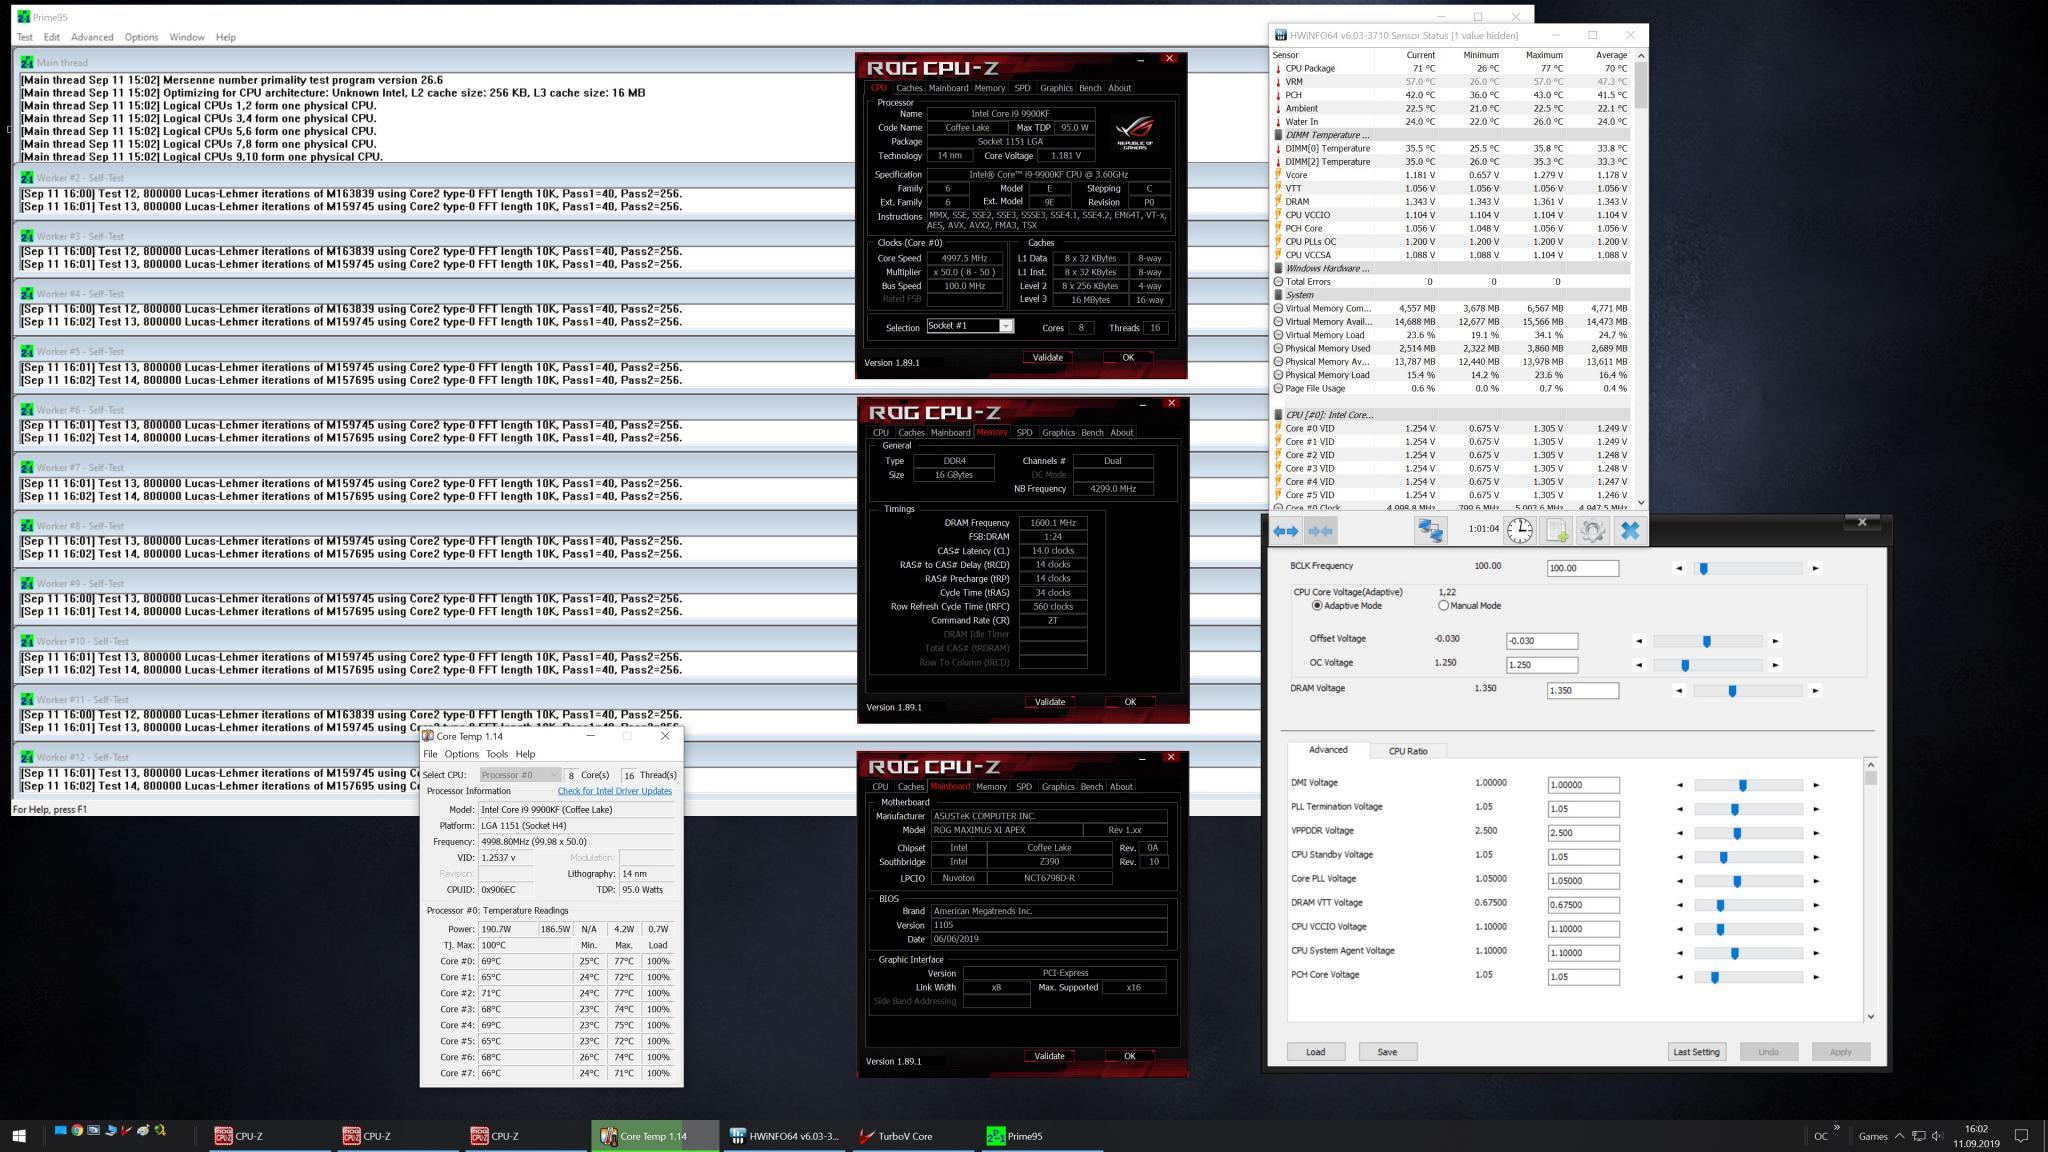Click the HWiNFO expand columns arrows icon
Image resolution: width=2048 pixels, height=1152 pixels.
click(1286, 531)
